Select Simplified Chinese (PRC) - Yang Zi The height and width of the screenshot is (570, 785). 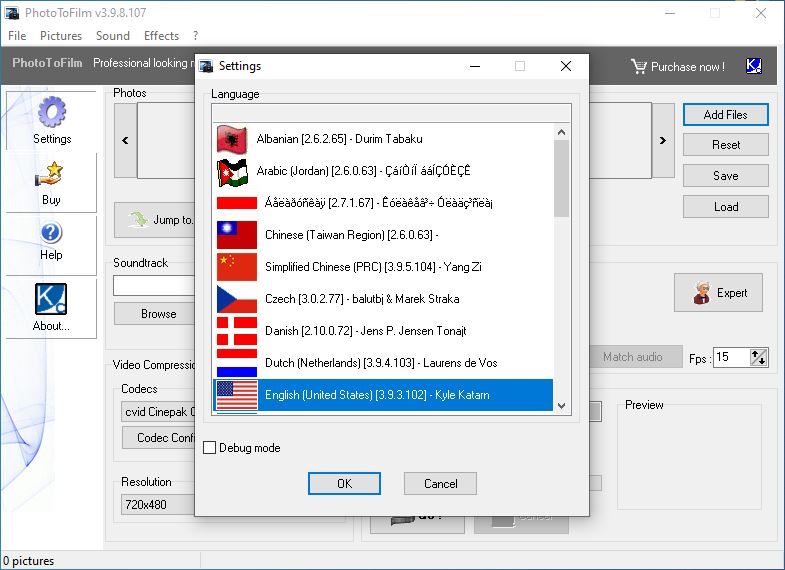[x=383, y=267]
